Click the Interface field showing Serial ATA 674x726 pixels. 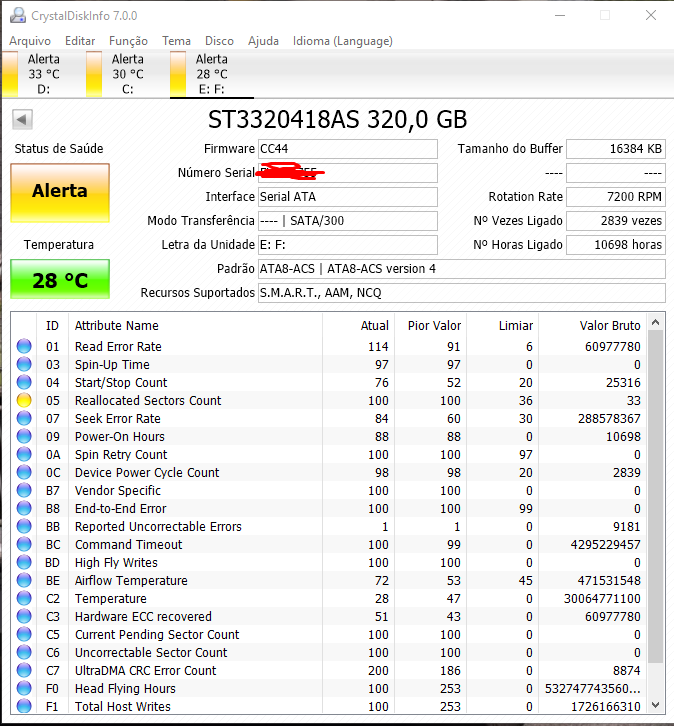pyautogui.click(x=347, y=197)
